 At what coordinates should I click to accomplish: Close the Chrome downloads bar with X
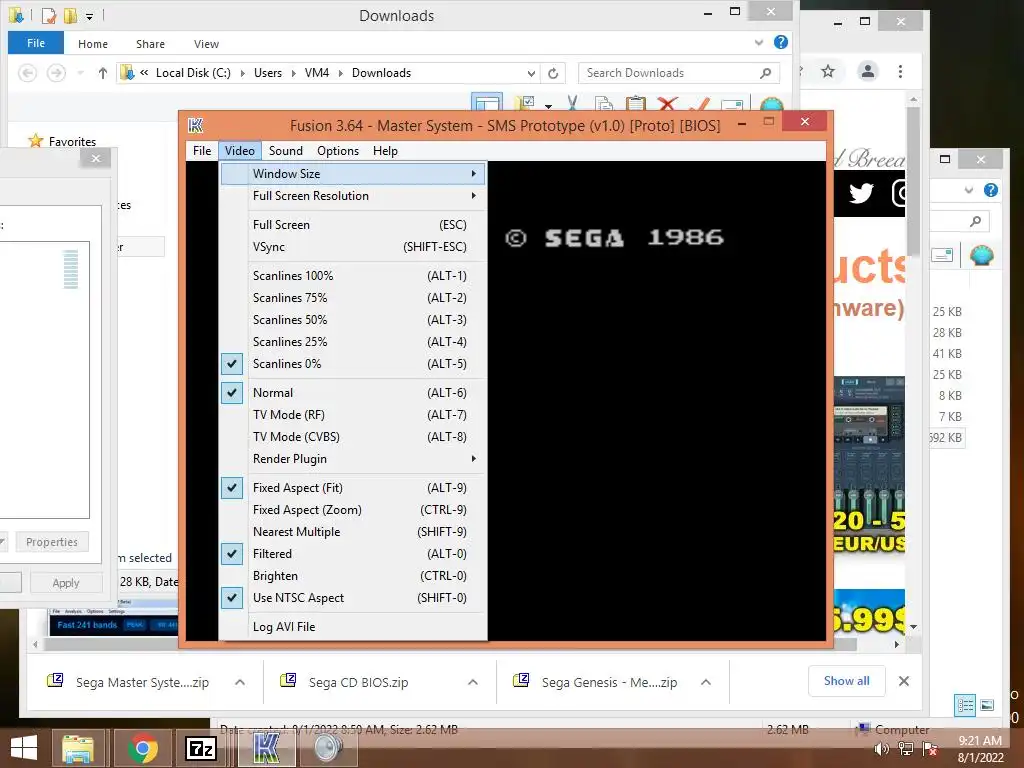click(904, 681)
